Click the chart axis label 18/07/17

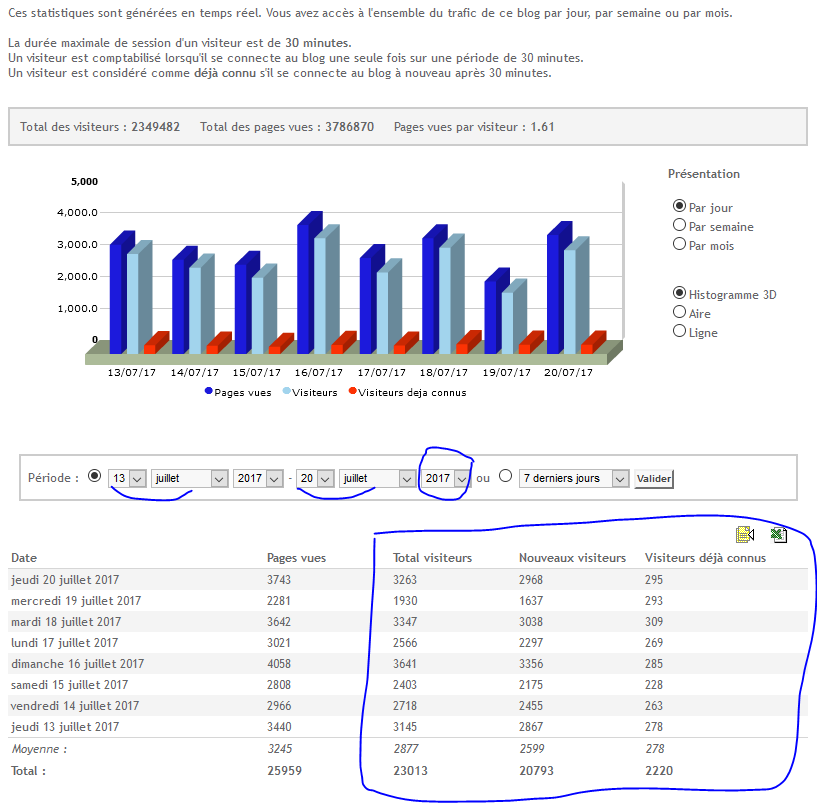tap(443, 373)
